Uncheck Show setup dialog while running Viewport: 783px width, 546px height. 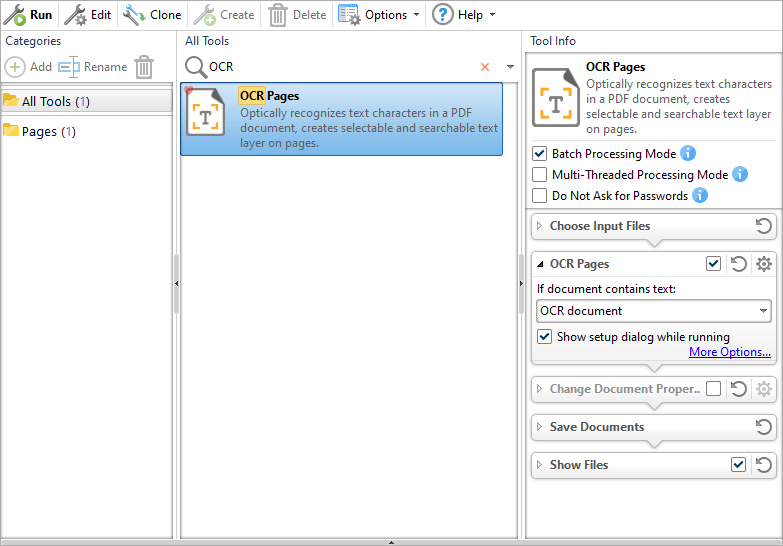(545, 337)
